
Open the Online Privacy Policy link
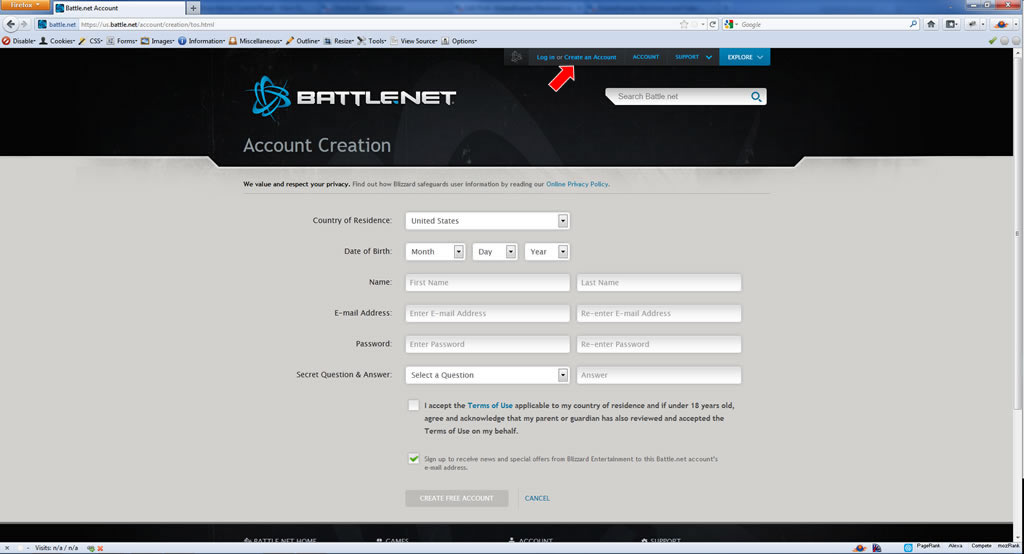point(577,184)
